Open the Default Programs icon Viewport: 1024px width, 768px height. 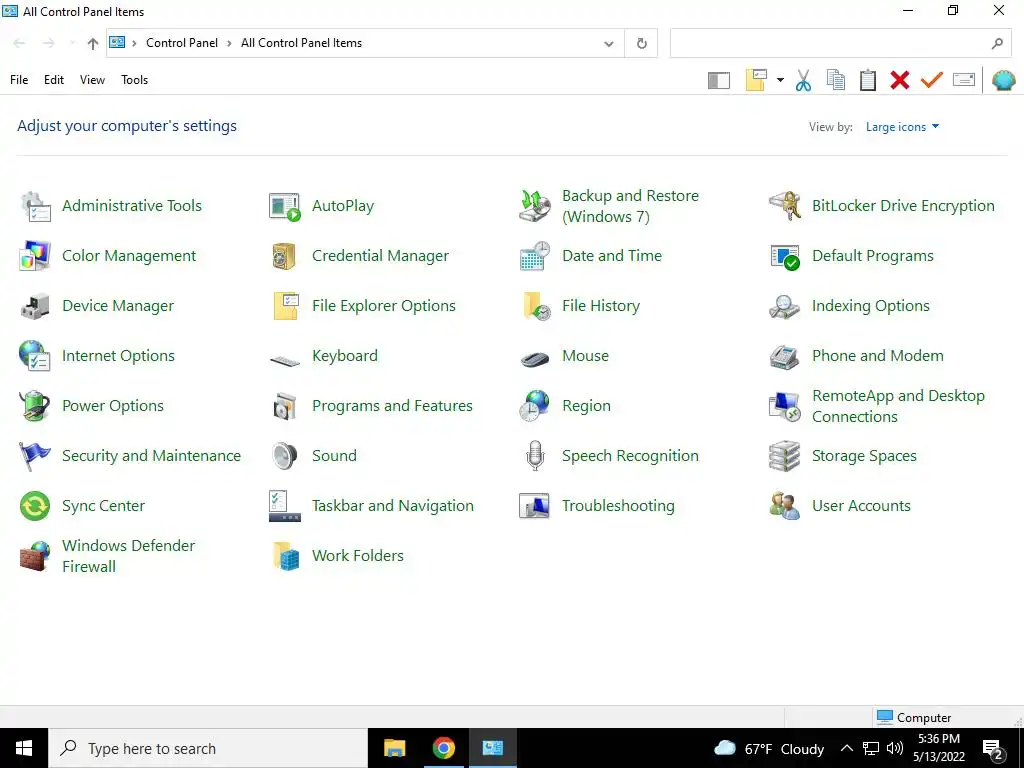pos(784,256)
